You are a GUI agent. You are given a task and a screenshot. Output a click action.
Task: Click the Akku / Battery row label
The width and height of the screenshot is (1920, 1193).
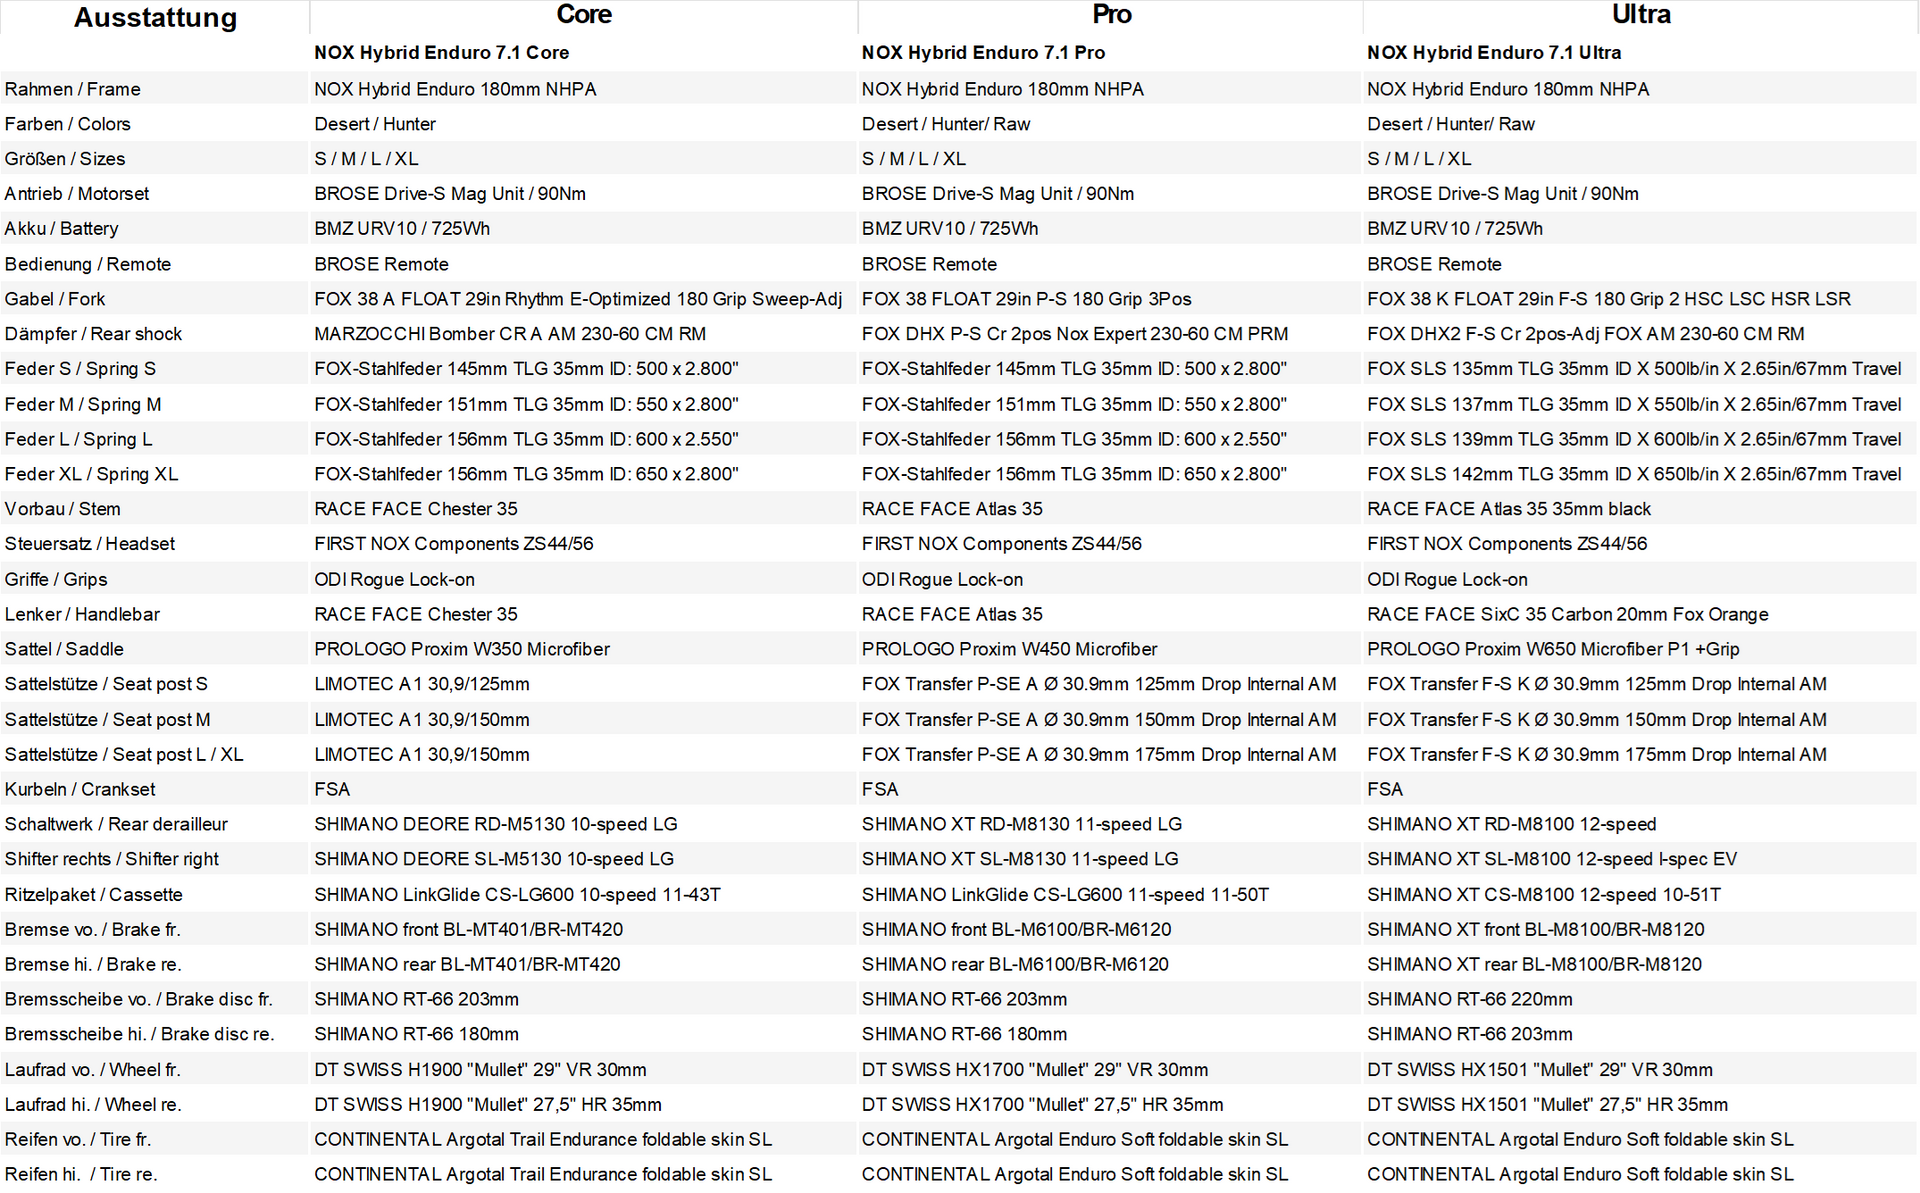[x=62, y=229]
